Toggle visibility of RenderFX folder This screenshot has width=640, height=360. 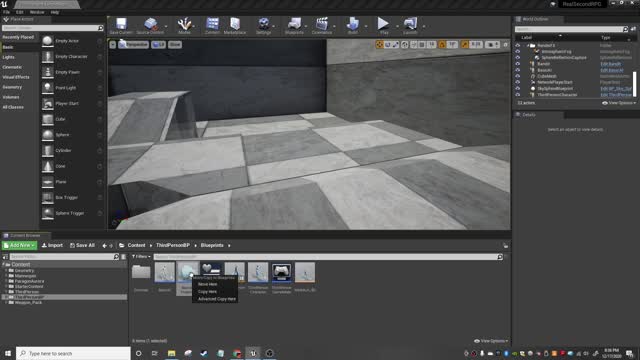[x=518, y=46]
